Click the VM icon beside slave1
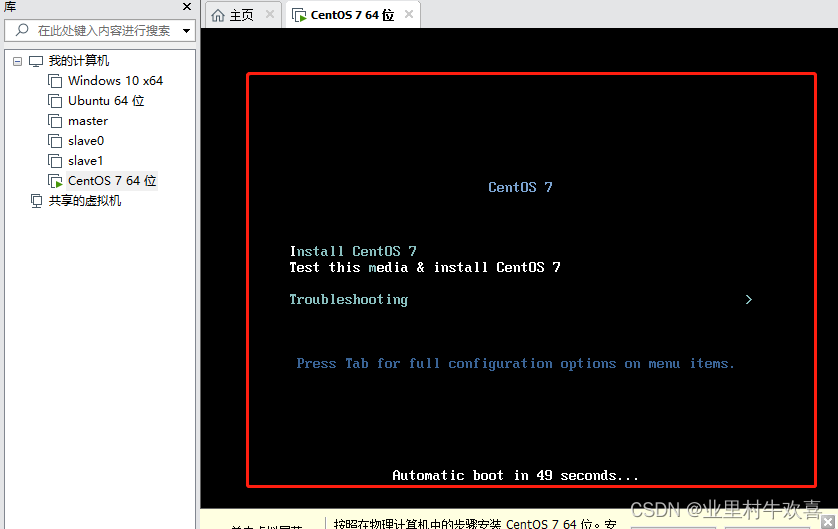This screenshot has width=838, height=529. click(55, 161)
